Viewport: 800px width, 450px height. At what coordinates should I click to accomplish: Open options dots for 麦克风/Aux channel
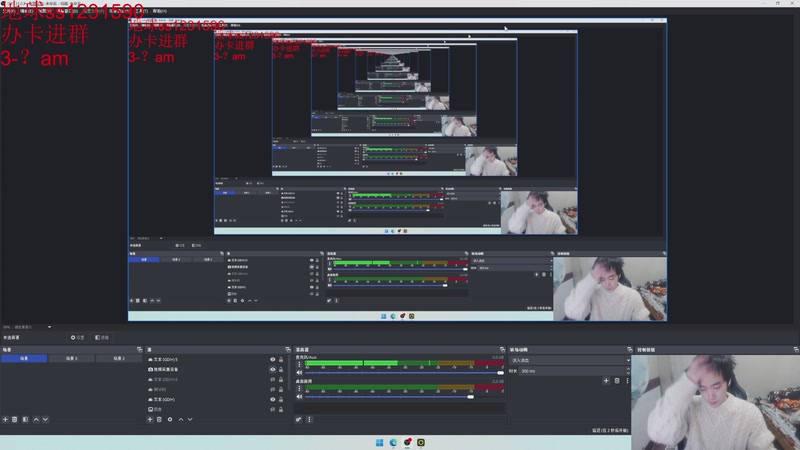point(299,364)
